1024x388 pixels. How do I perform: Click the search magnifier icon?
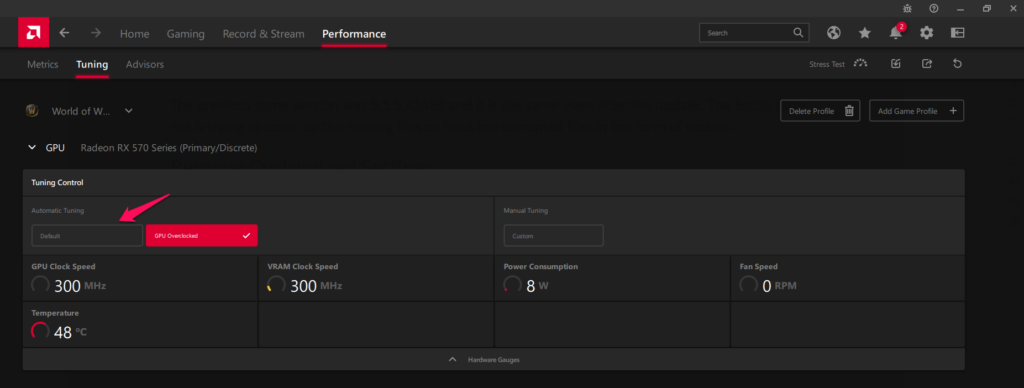click(798, 33)
